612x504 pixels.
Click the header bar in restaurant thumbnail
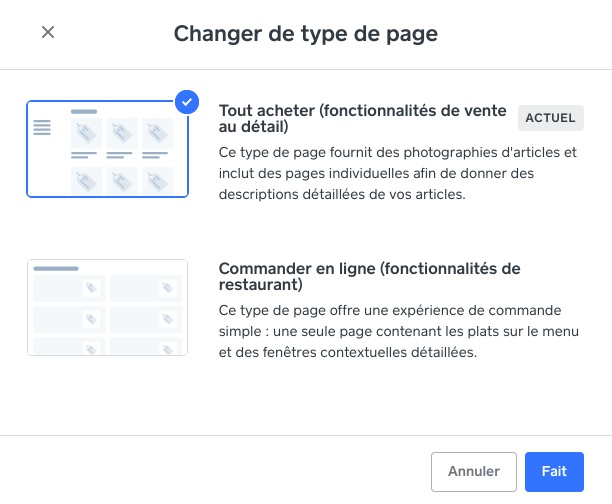click(56, 268)
